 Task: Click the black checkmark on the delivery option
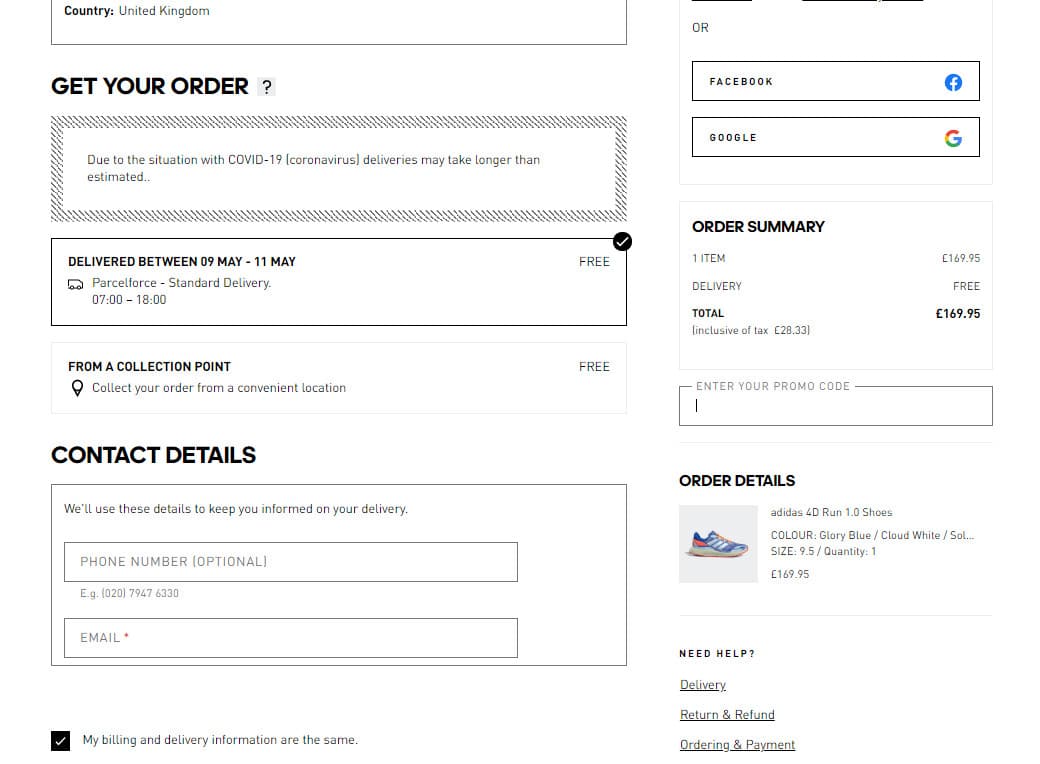tap(622, 241)
